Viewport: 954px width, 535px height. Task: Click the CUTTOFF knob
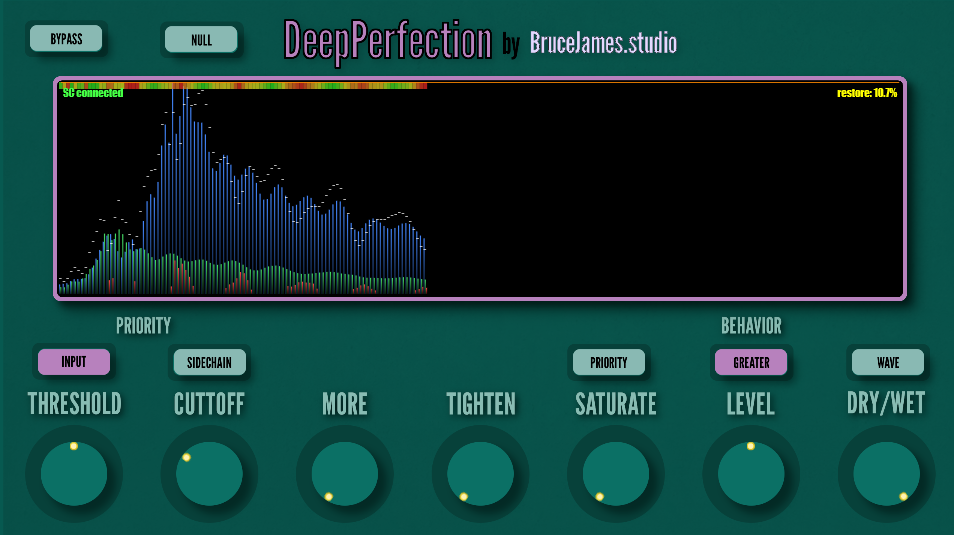209,474
